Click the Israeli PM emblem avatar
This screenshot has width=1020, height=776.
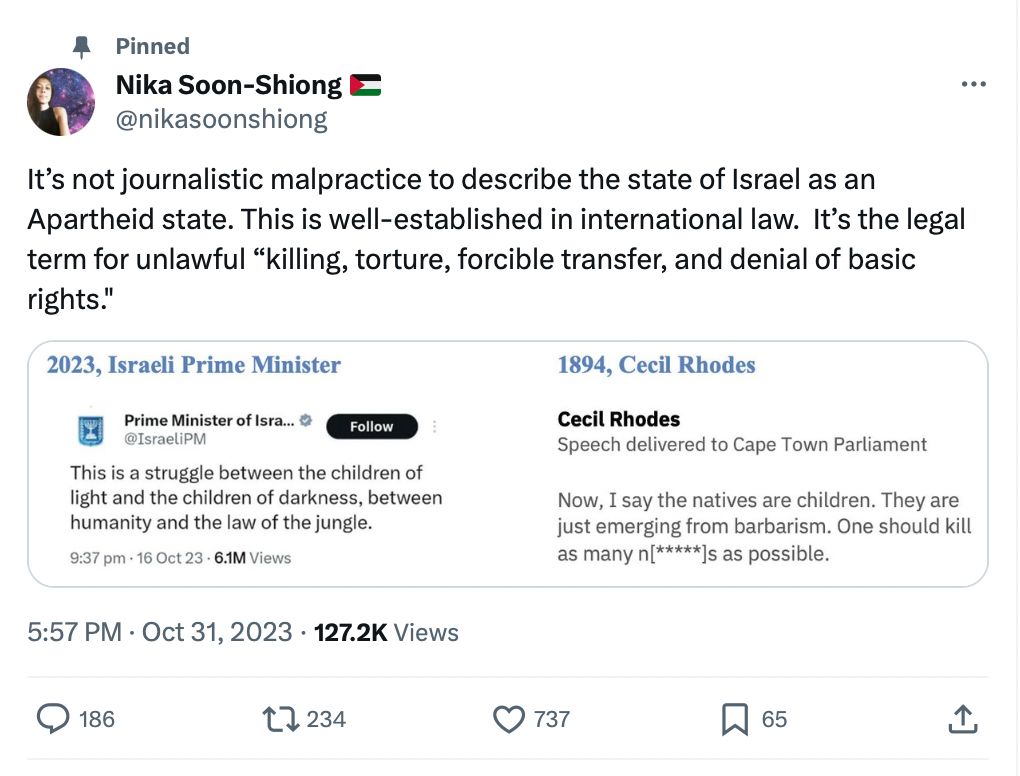91,429
